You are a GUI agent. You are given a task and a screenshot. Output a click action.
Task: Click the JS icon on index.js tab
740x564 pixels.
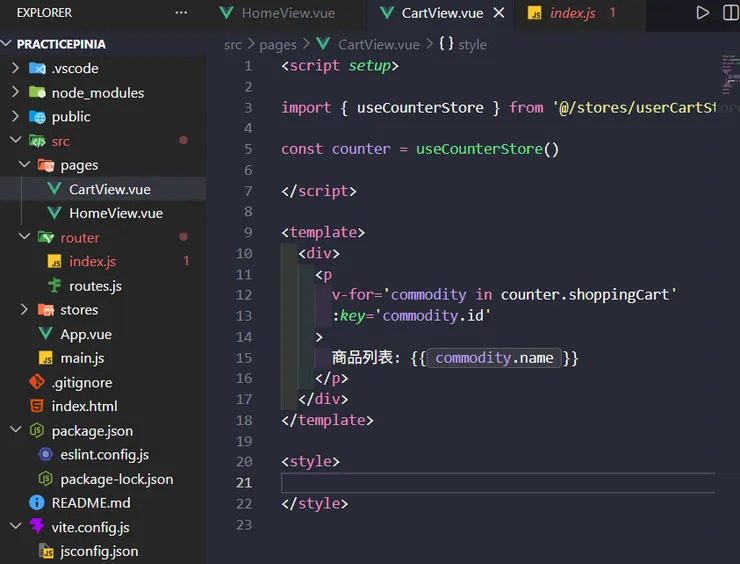(x=534, y=13)
